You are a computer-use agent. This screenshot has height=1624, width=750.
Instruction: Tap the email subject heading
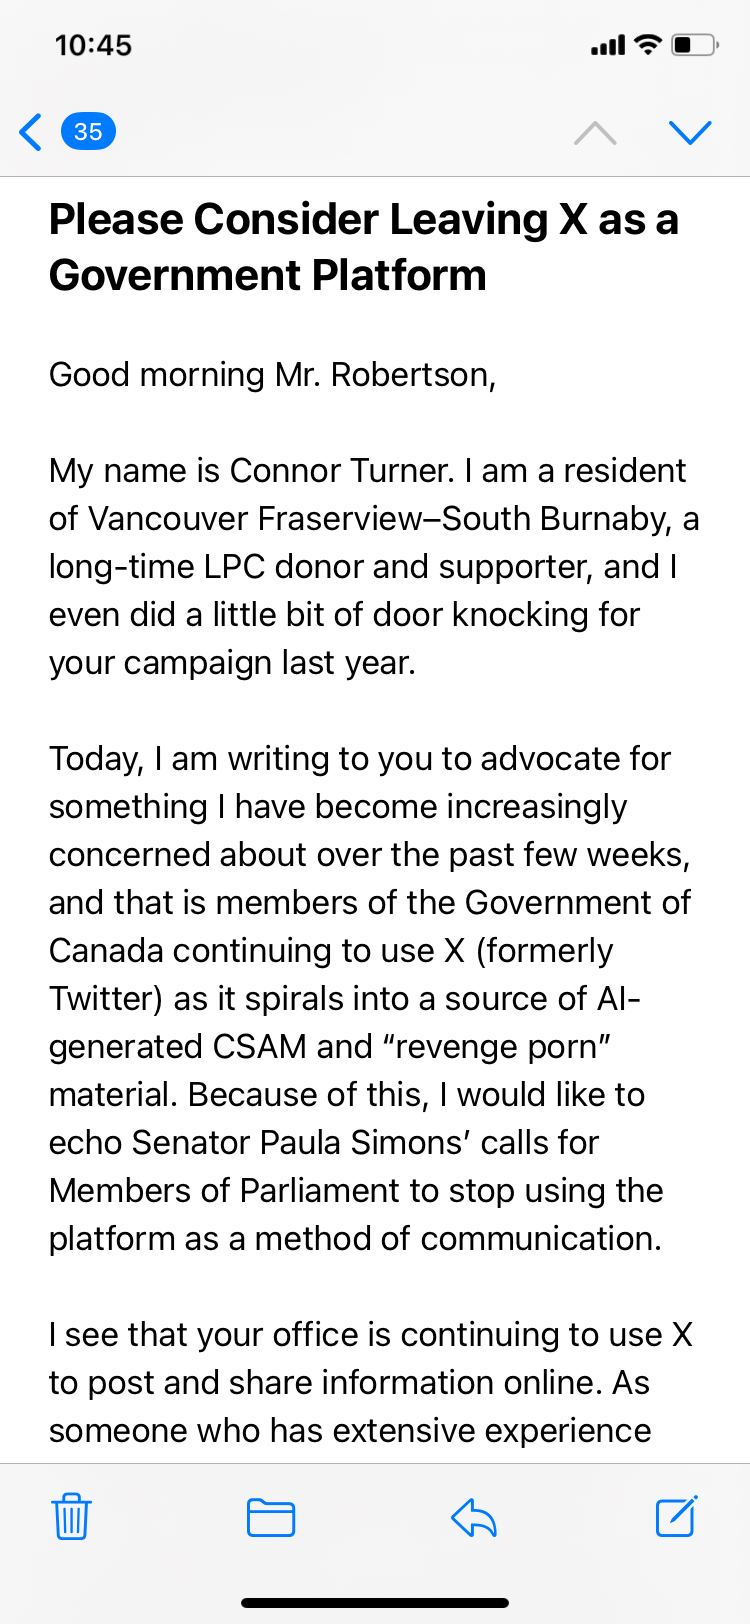coord(364,247)
